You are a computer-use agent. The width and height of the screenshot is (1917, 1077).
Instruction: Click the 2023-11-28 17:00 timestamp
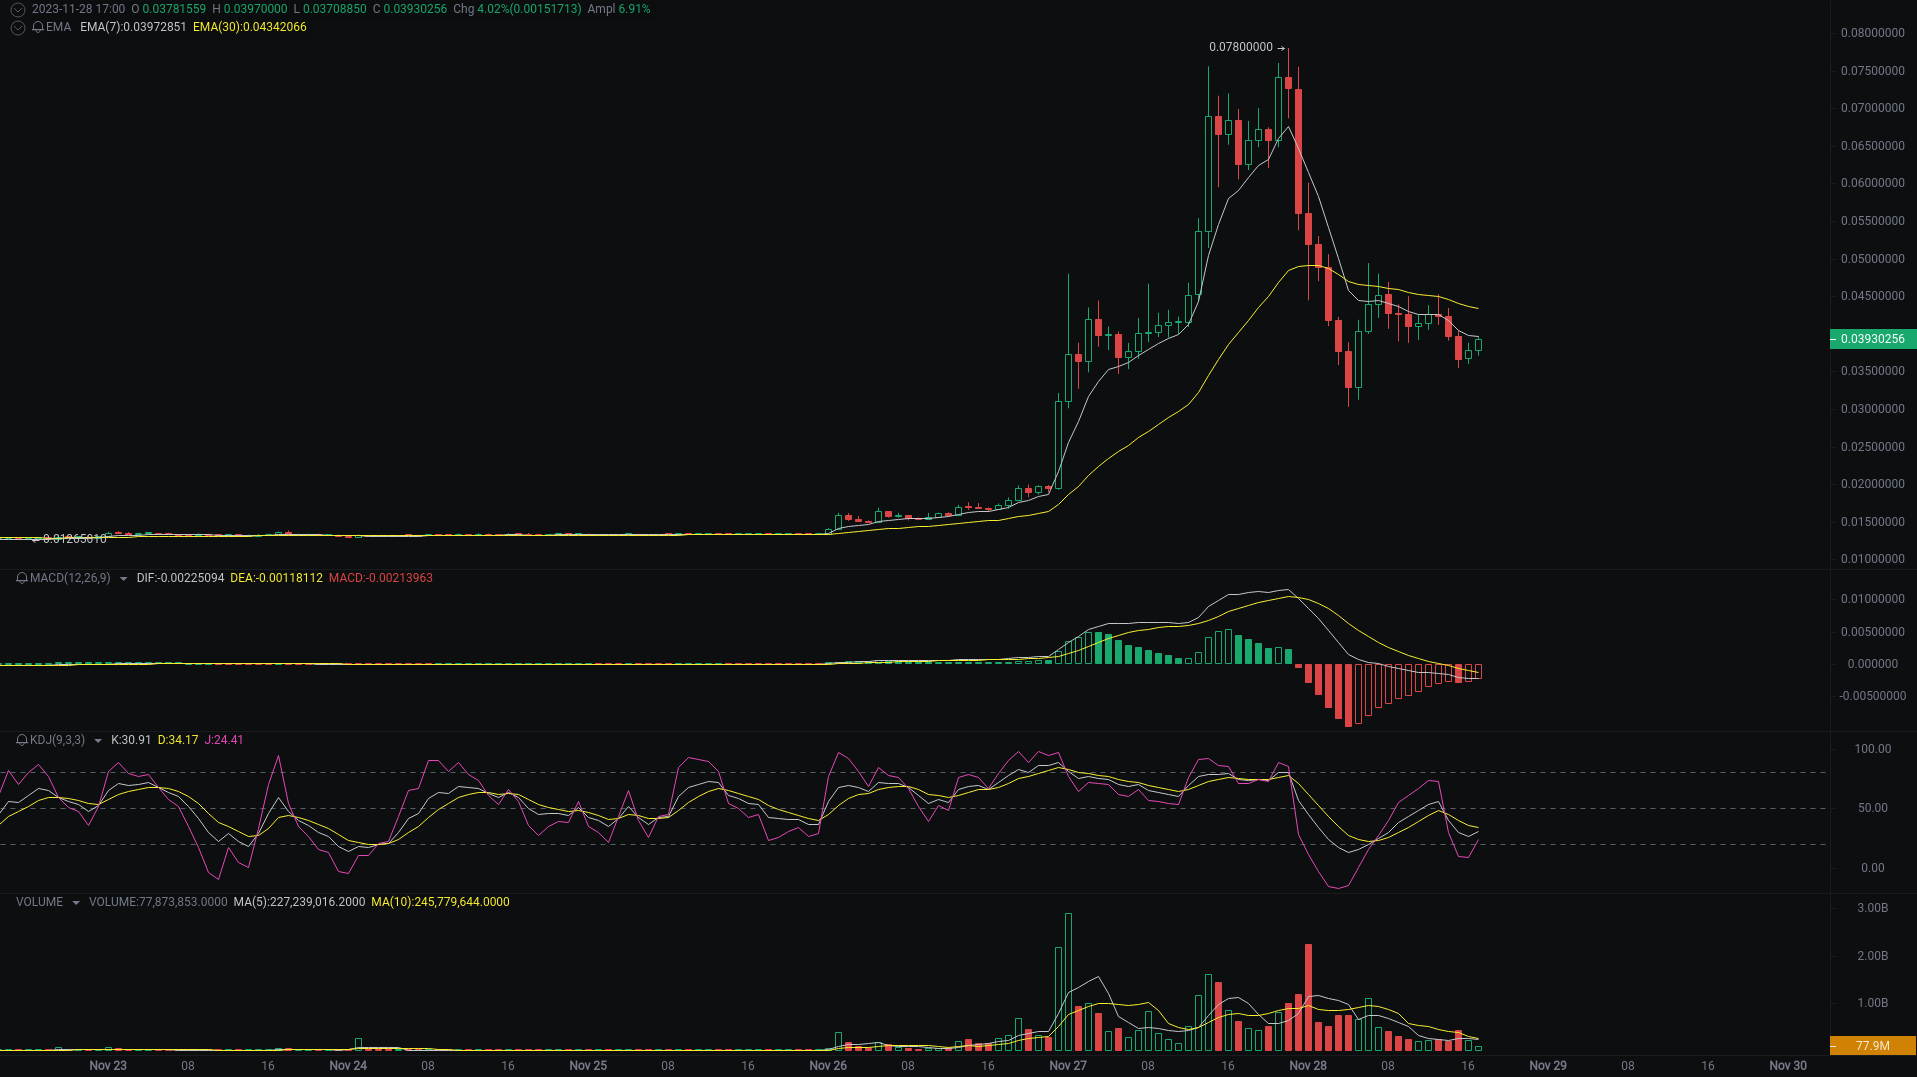79,9
